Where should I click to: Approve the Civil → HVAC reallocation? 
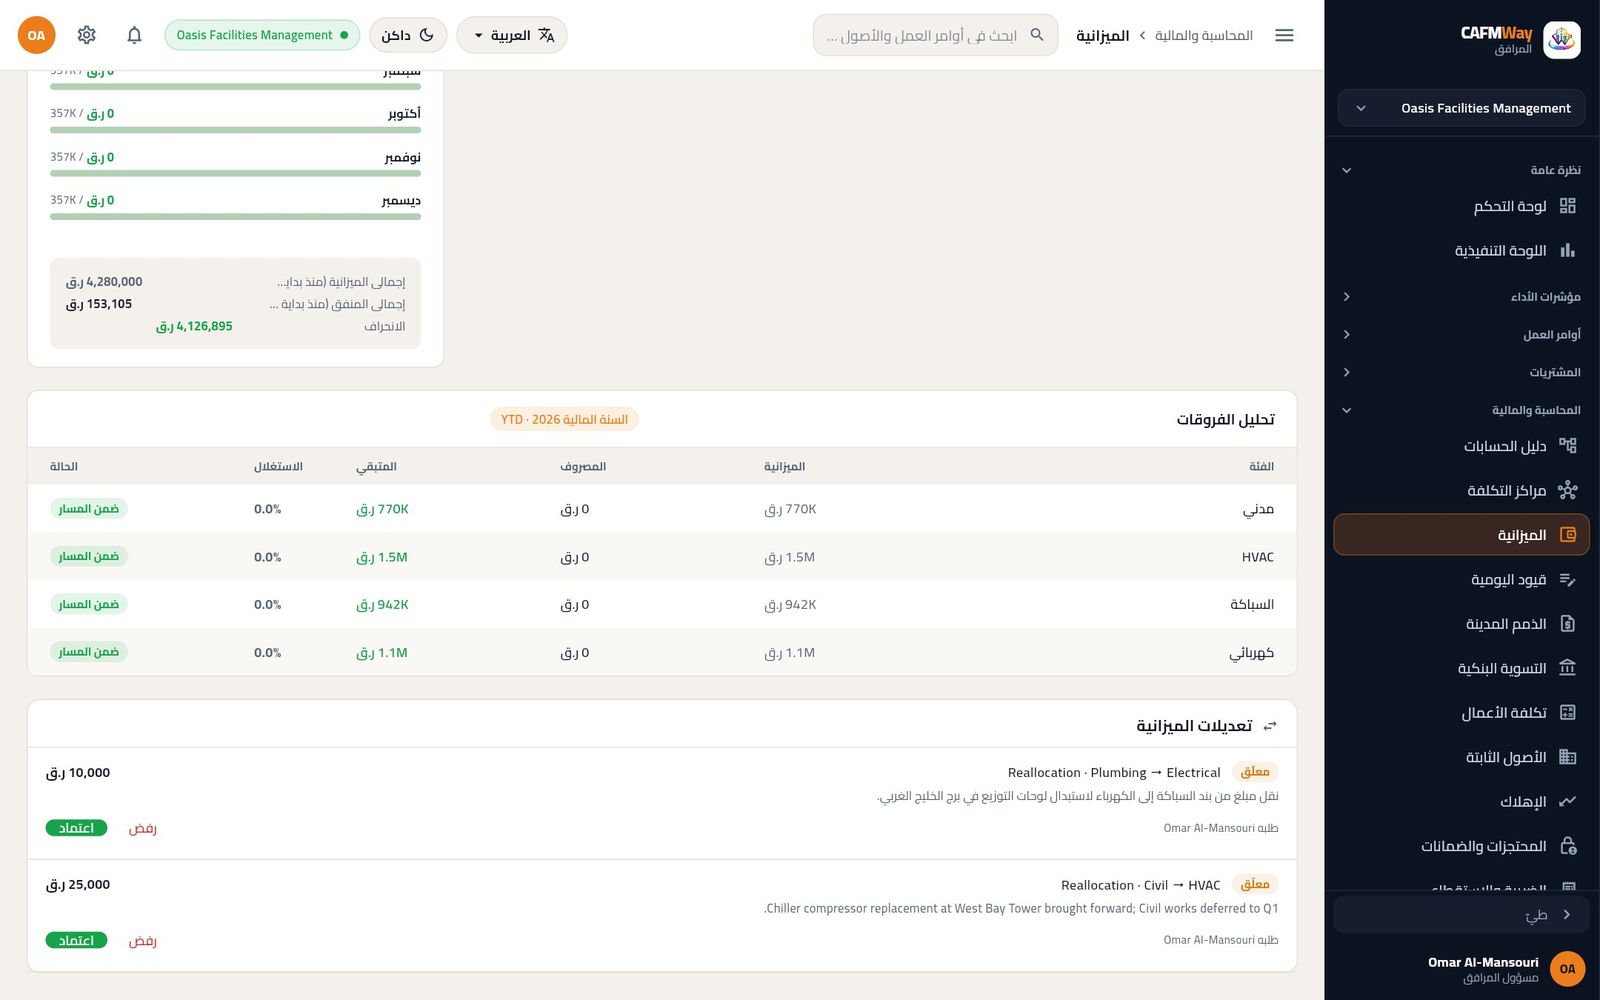[x=76, y=940]
